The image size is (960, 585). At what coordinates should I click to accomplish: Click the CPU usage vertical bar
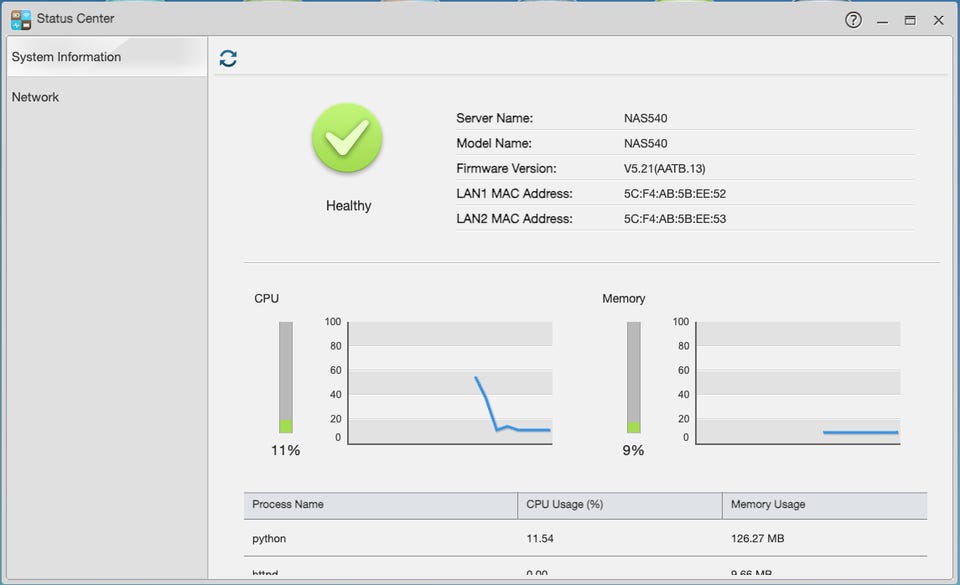[286, 377]
